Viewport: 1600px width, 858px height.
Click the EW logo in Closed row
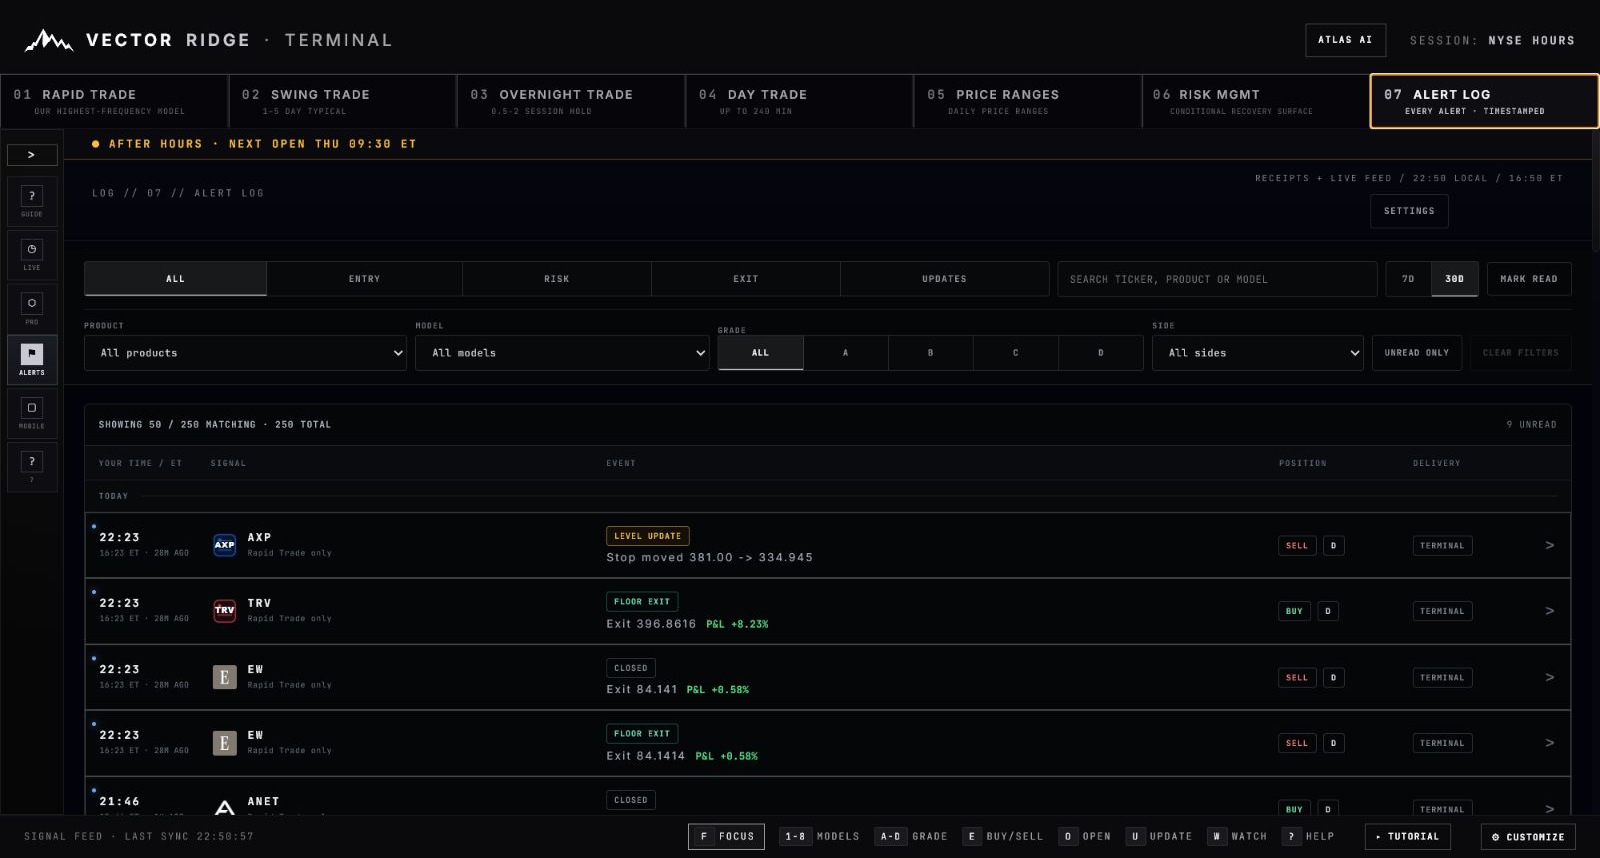[225, 677]
